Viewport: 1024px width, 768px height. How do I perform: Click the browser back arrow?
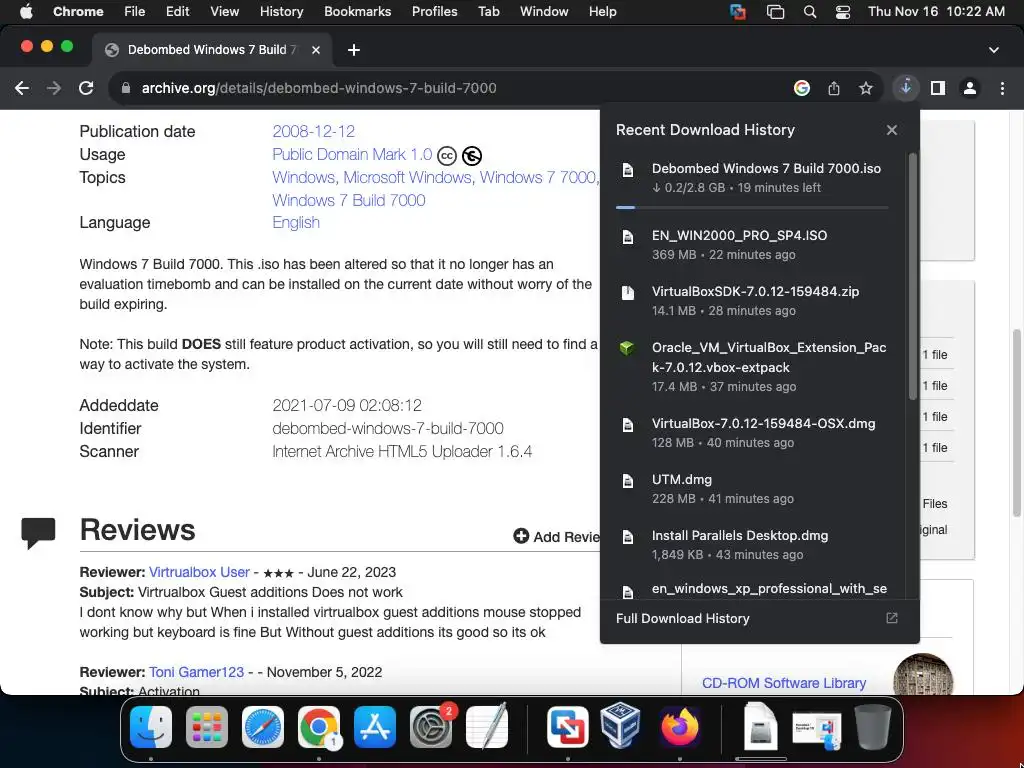click(x=22, y=88)
